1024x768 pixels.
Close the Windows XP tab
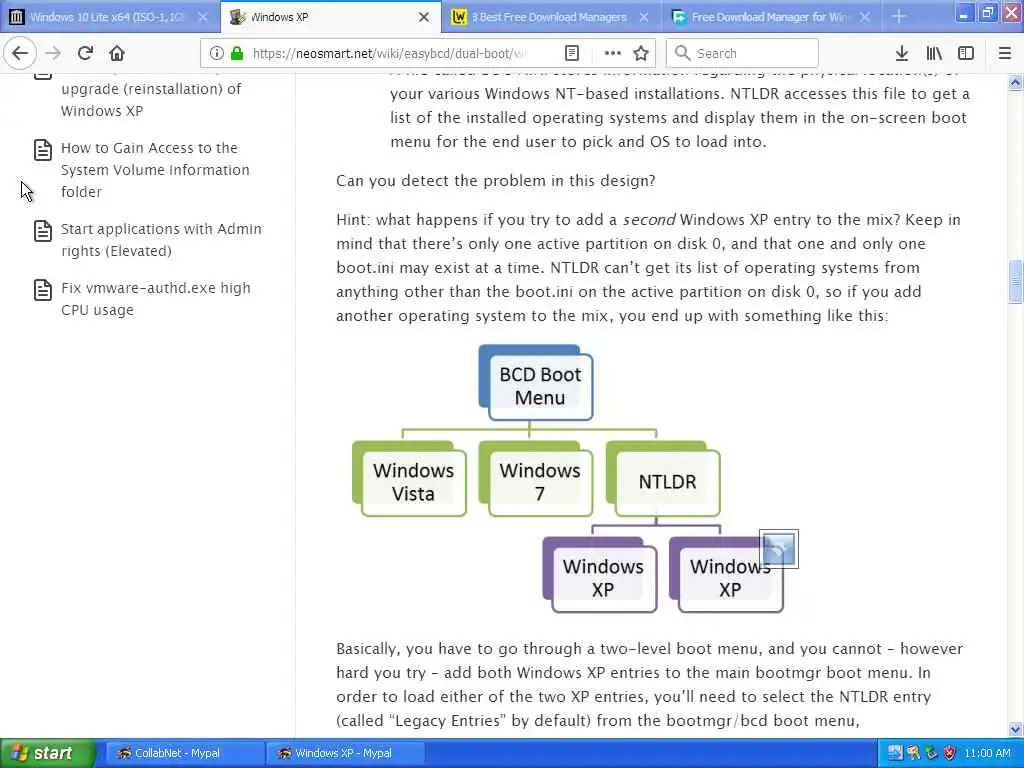(424, 17)
